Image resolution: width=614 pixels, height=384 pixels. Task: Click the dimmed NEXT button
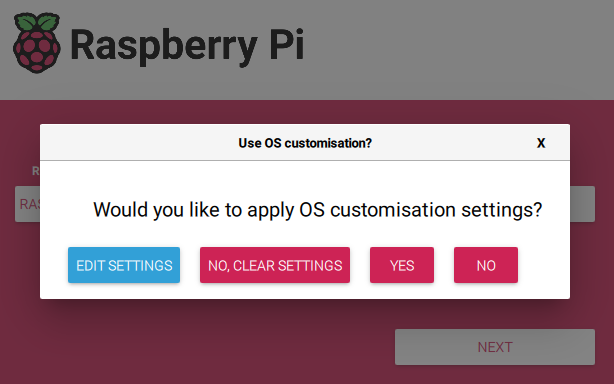(x=495, y=347)
